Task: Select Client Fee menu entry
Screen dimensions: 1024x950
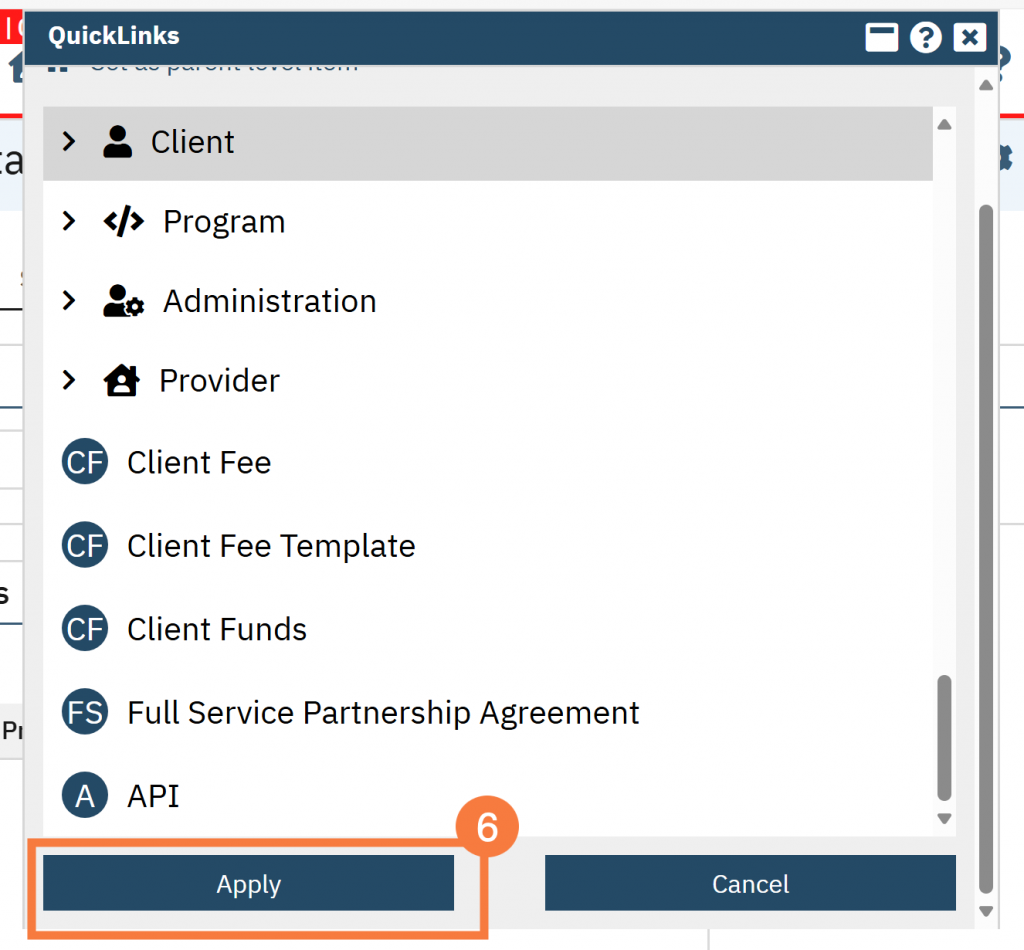Action: pyautogui.click(x=199, y=463)
